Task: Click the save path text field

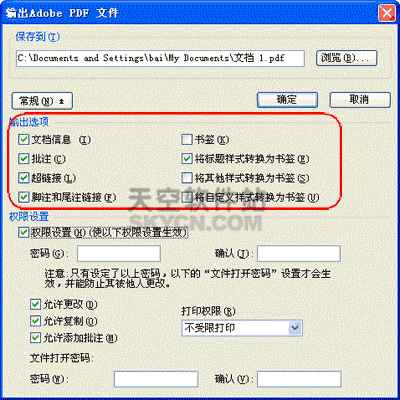Action: pos(160,58)
